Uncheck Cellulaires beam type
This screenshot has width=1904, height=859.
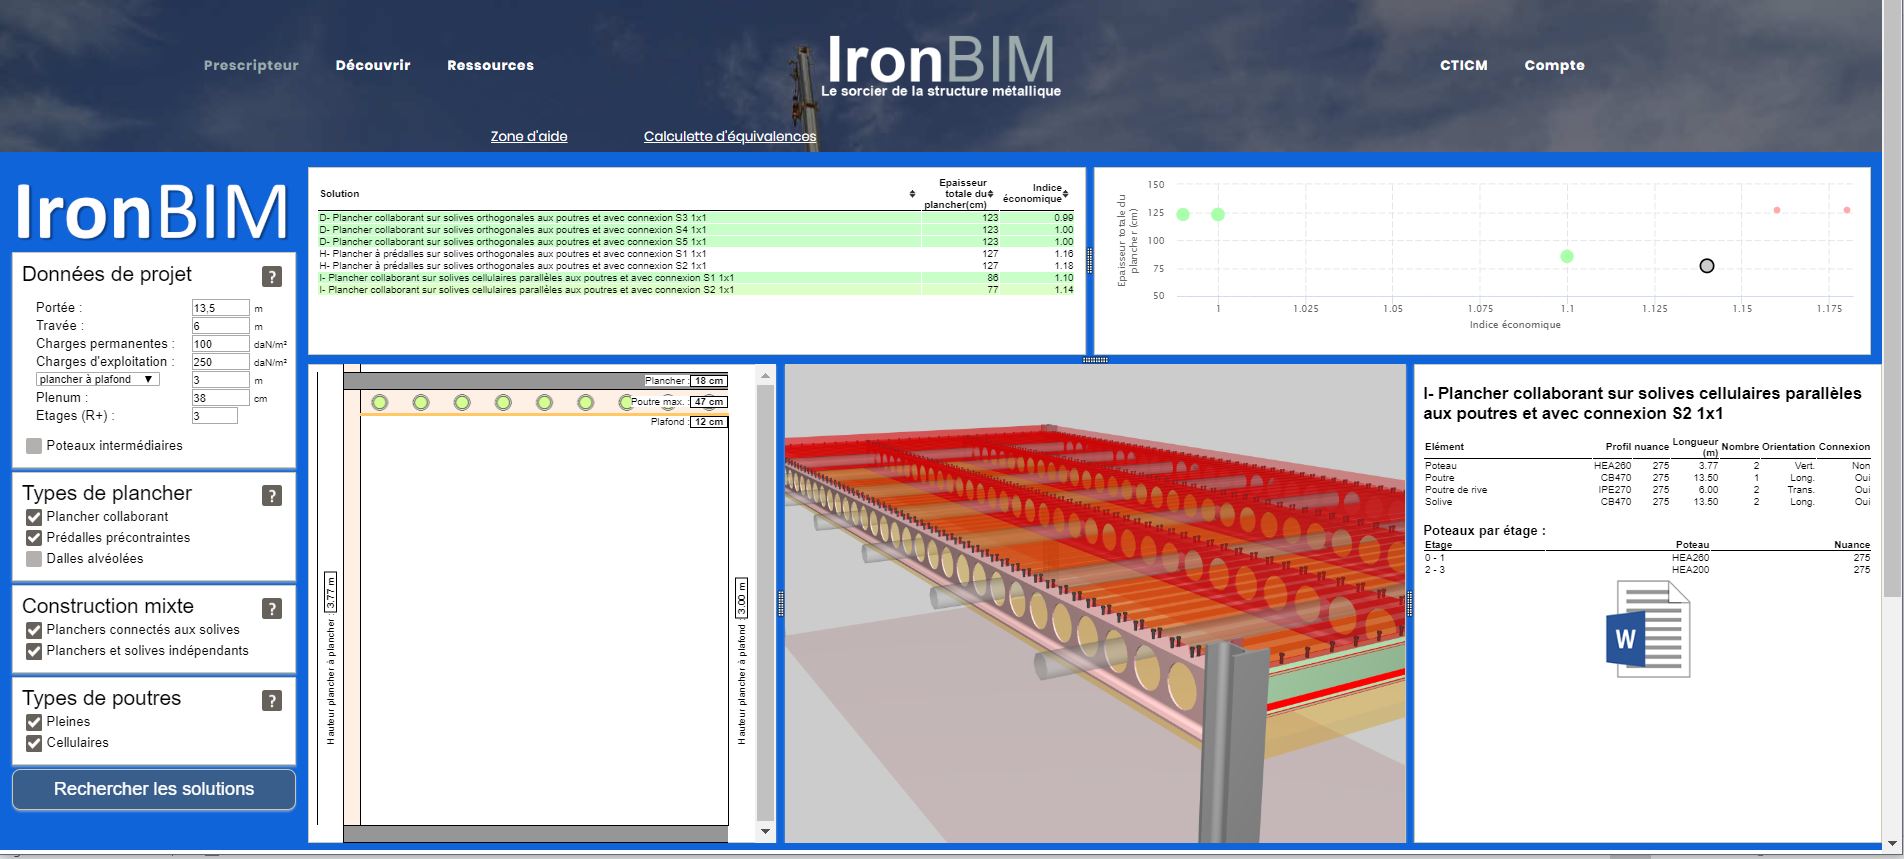pyautogui.click(x=34, y=743)
